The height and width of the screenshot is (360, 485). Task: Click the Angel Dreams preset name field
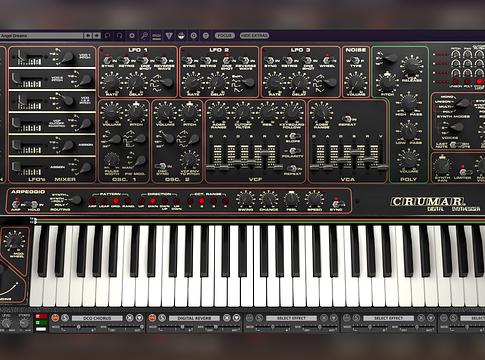41,36
